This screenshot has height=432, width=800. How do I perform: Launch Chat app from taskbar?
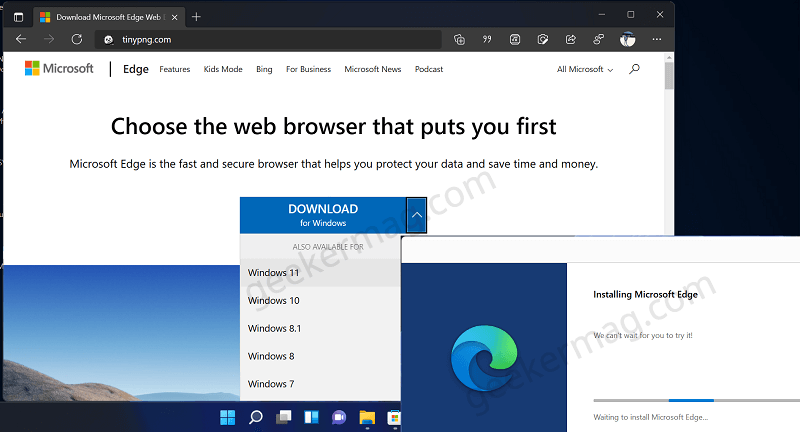tap(339, 417)
